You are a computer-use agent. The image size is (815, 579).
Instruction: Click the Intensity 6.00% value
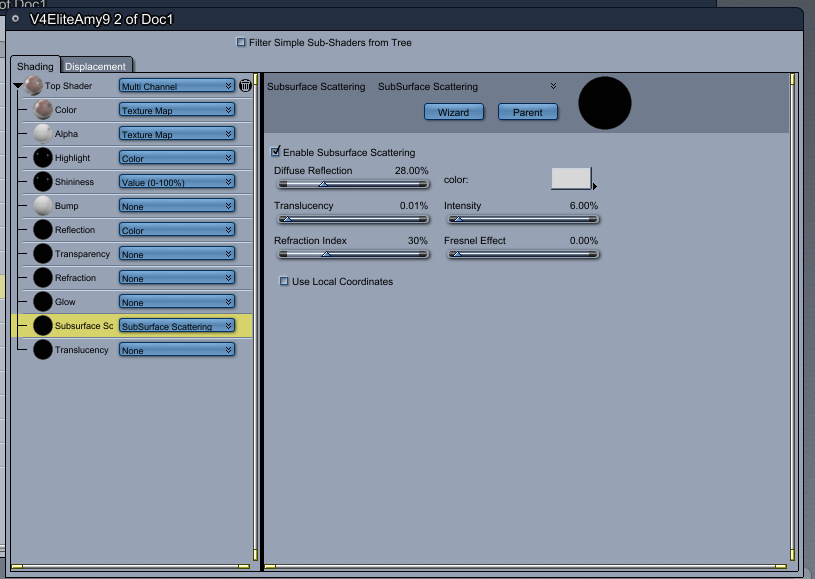click(x=583, y=205)
